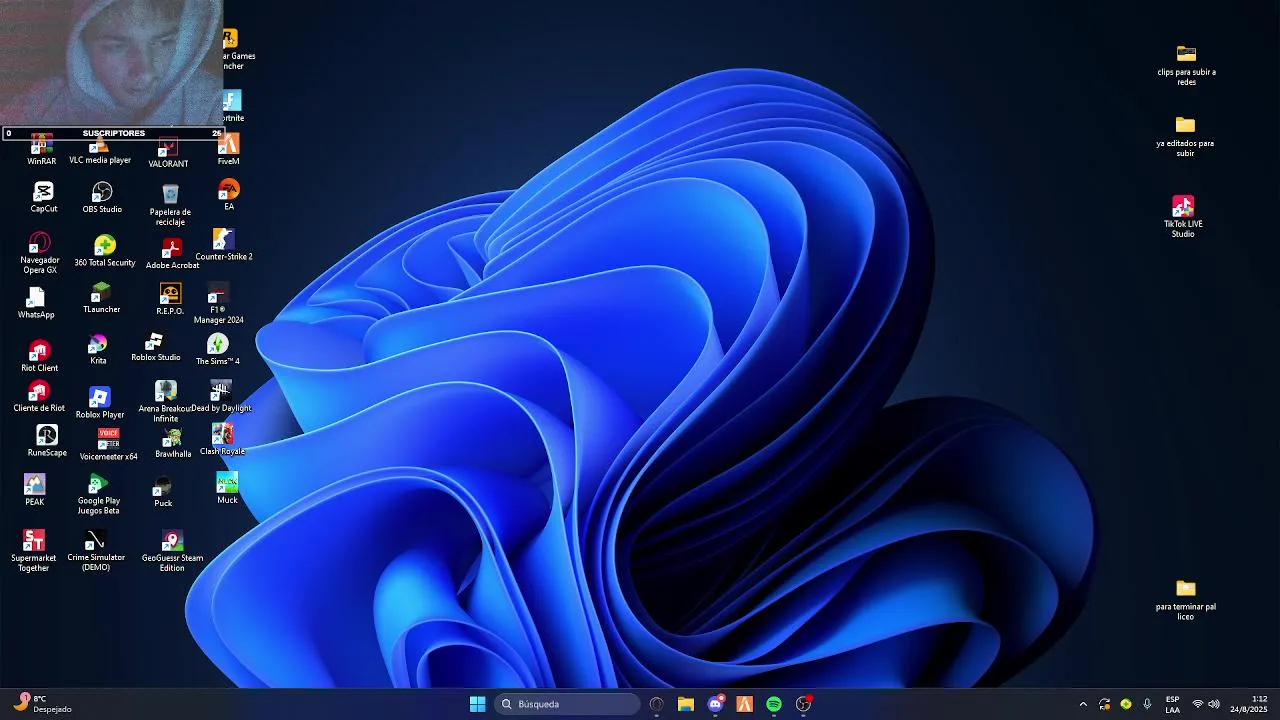
Task: Click the Búsqueda taskbar search box
Action: pos(567,704)
